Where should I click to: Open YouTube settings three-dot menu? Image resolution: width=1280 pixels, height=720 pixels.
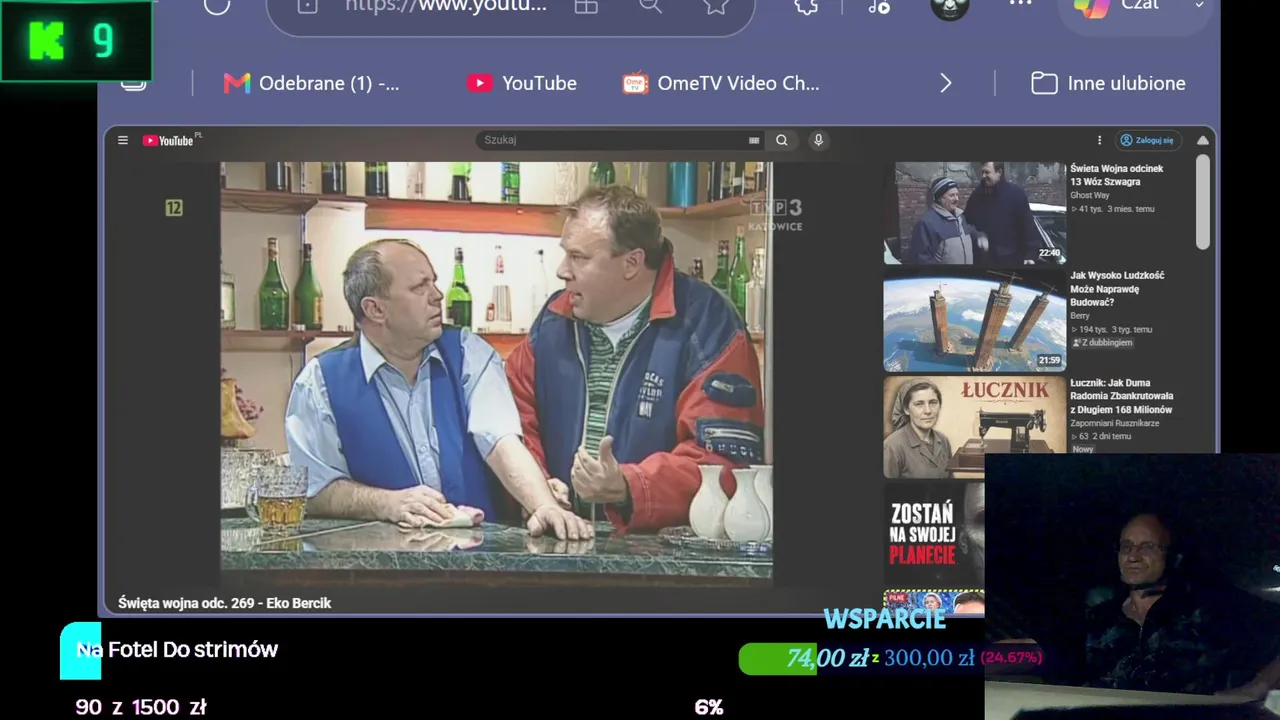(1099, 140)
